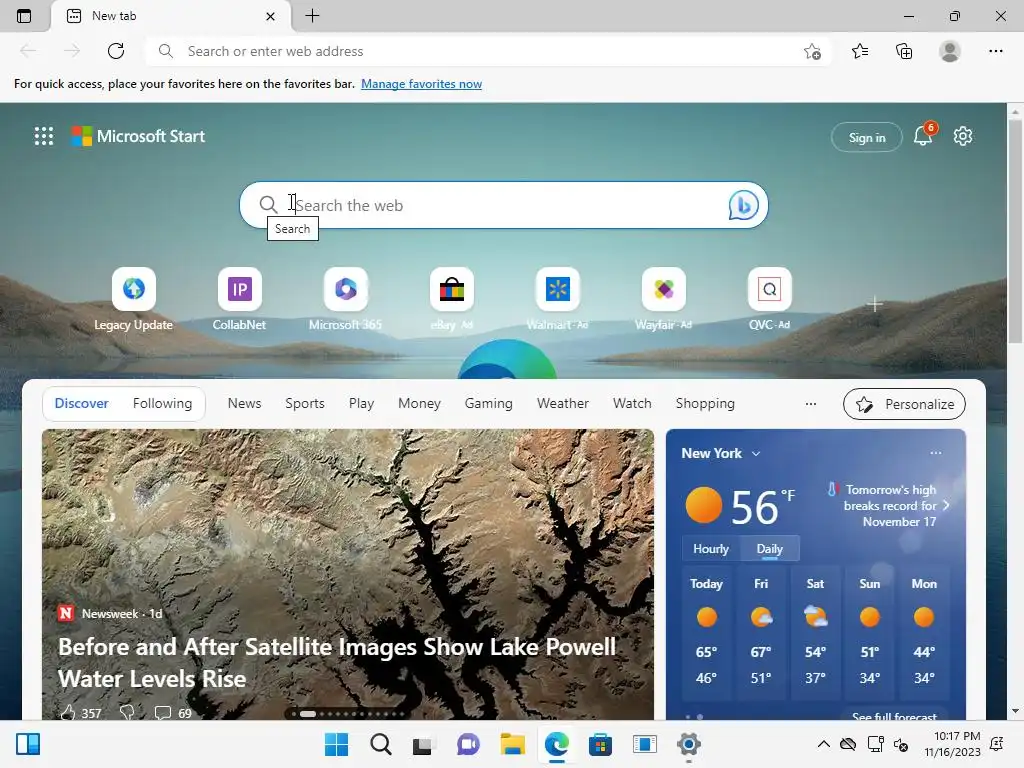Show more feed categories
Viewport: 1024px width, 768px height.
(810, 404)
